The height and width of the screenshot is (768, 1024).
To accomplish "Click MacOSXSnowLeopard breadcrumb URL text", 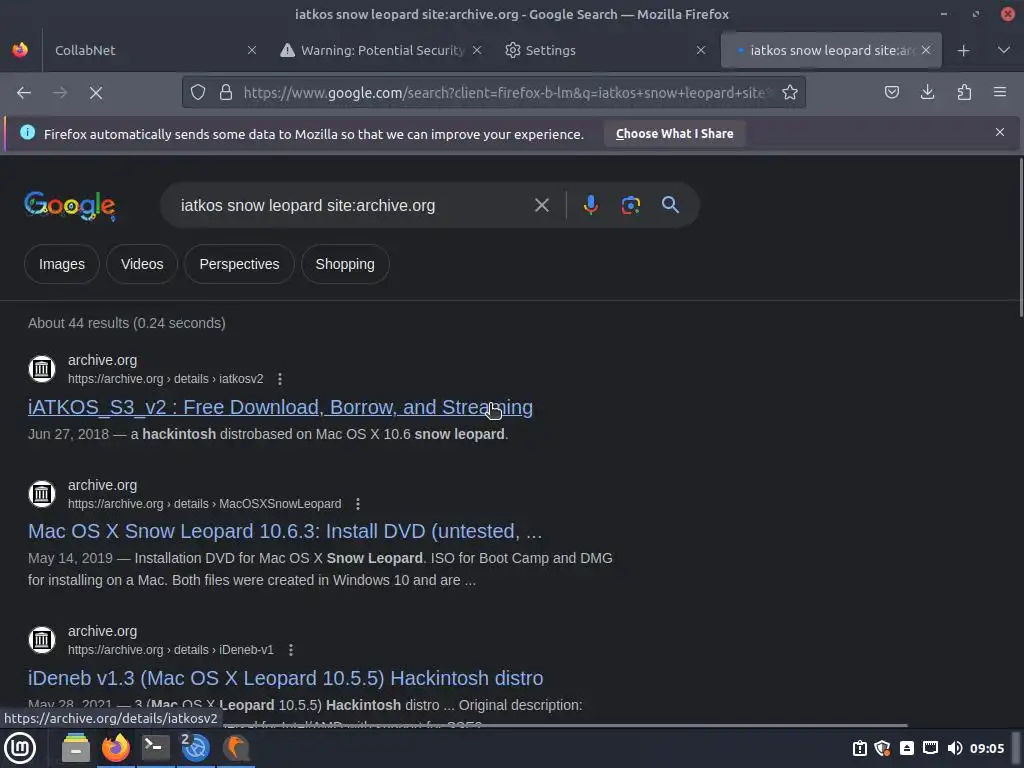I will click(204, 504).
